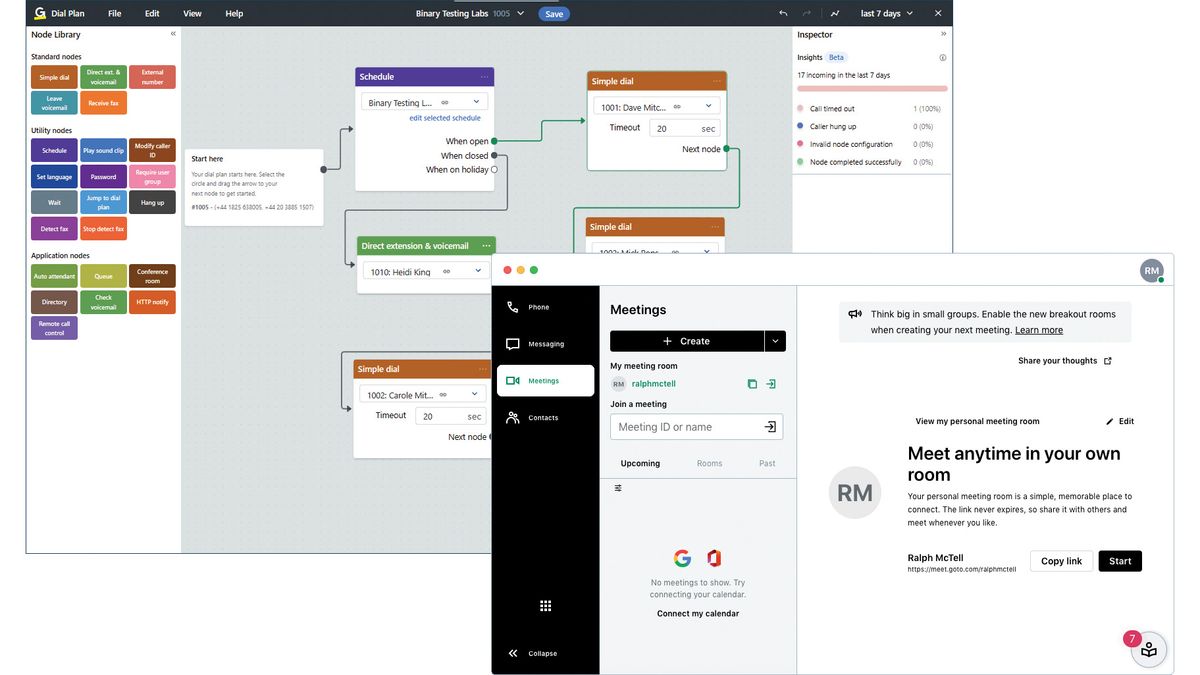Expand the 1010: Heidi King dropdown
Screen dimensions: 1200x675
point(476,272)
